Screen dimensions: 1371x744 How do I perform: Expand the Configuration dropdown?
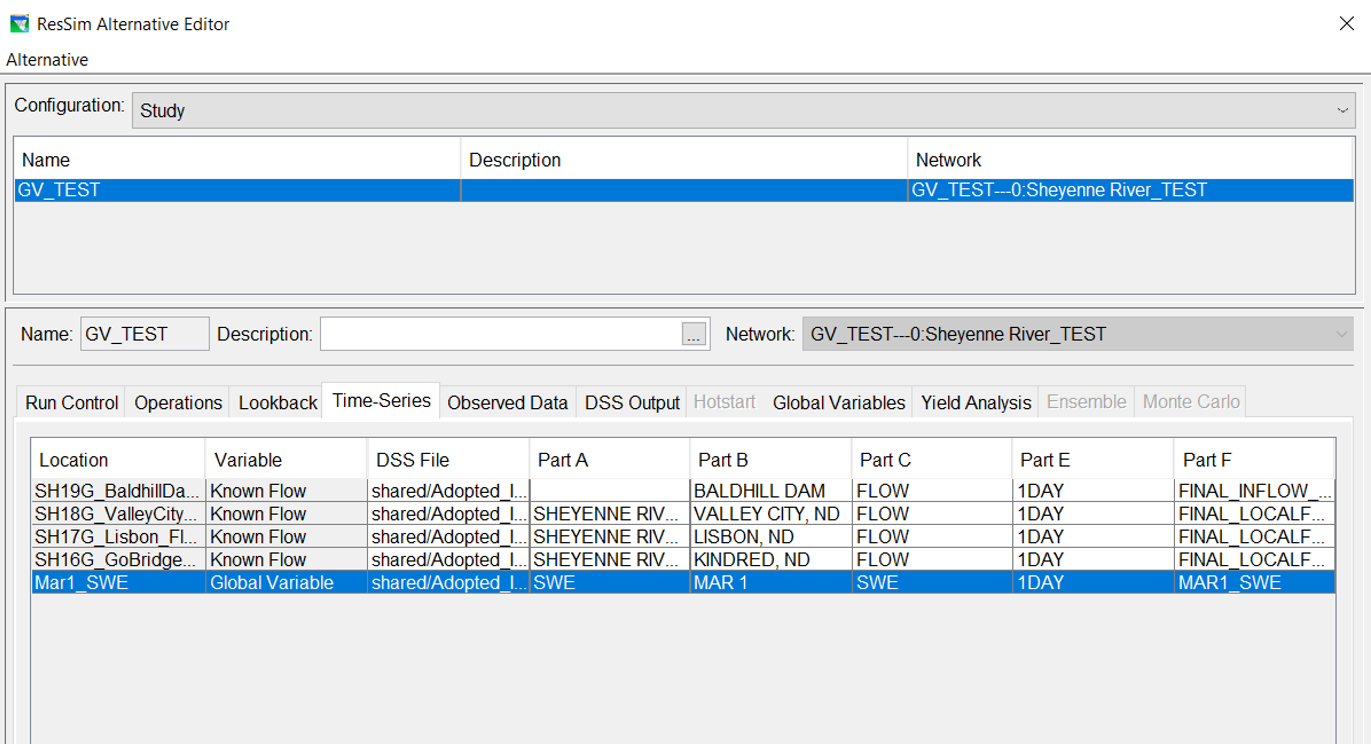point(1342,110)
